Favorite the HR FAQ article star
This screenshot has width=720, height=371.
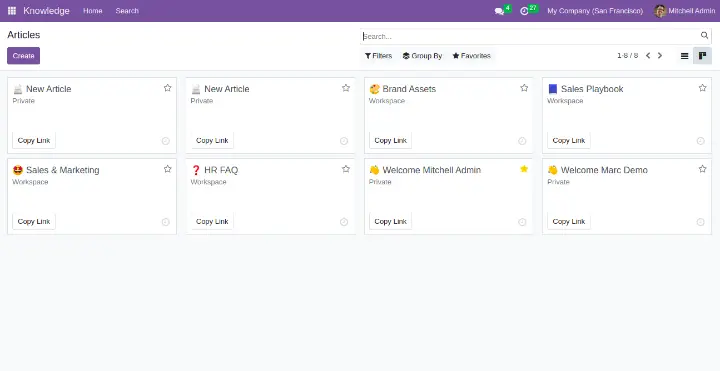point(346,169)
